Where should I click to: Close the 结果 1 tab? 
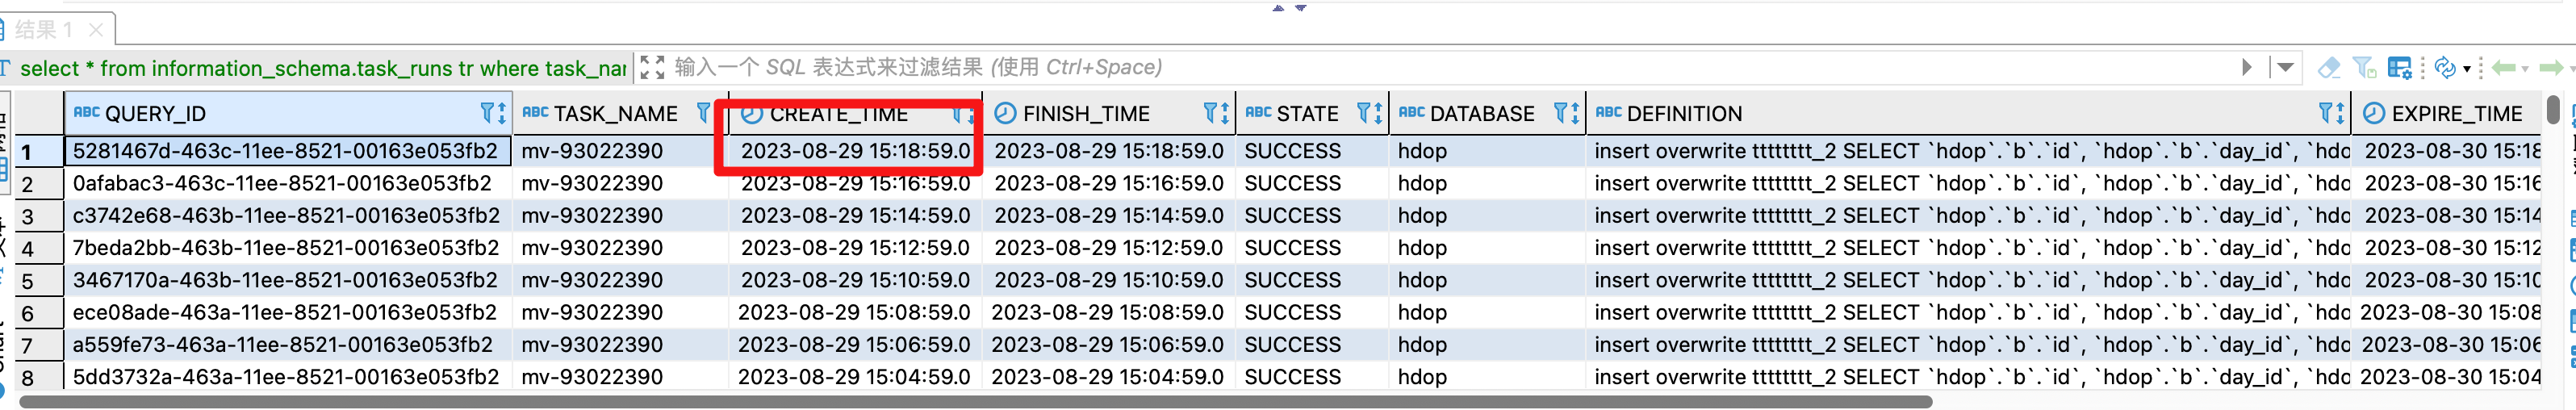96,30
